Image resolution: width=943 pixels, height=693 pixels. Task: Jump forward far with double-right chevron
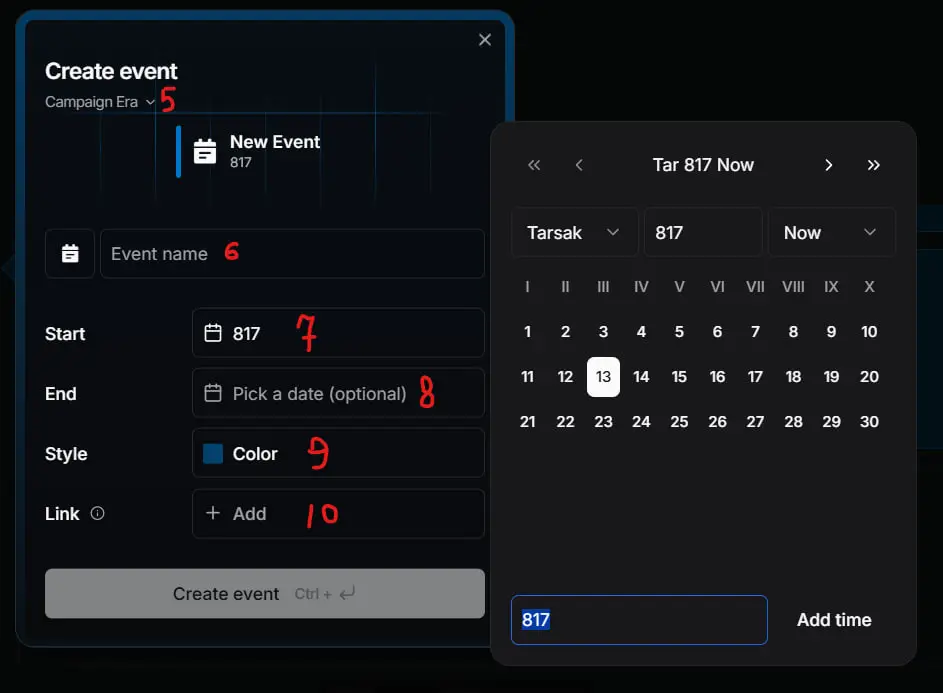tap(873, 165)
